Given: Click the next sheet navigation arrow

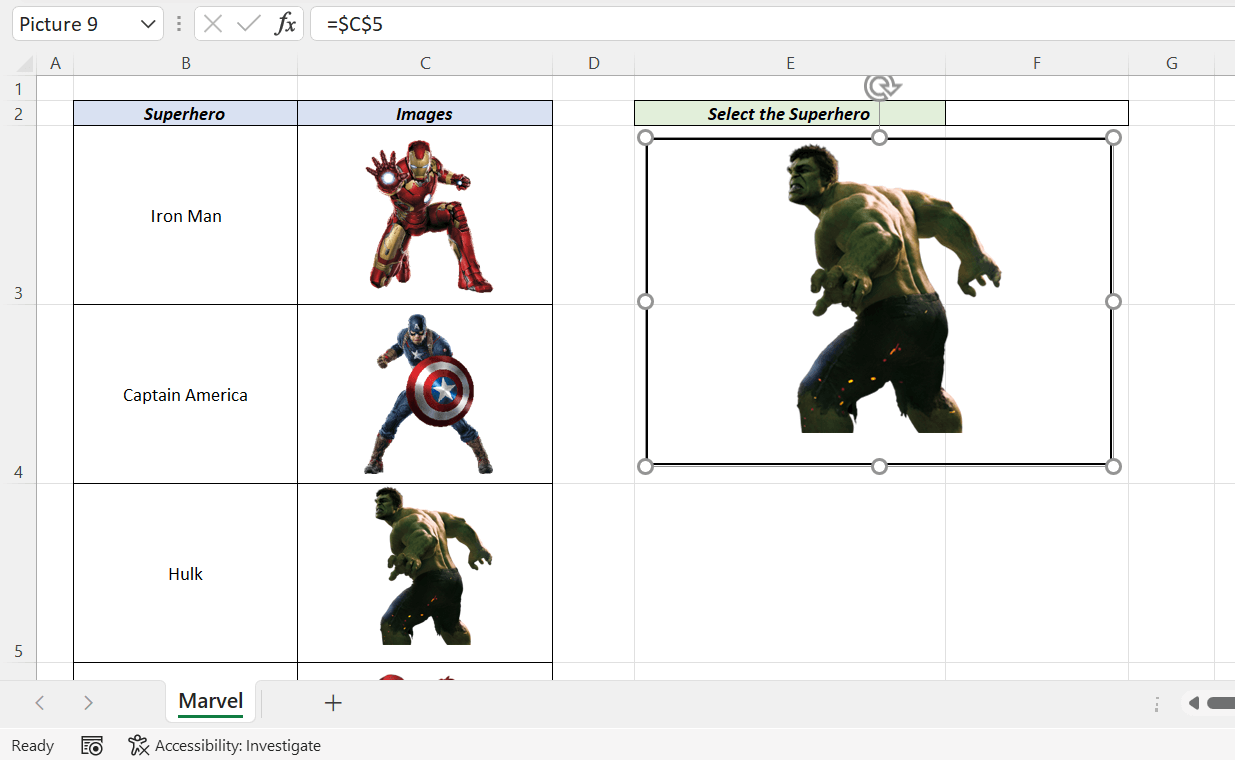Looking at the screenshot, I should click(88, 702).
